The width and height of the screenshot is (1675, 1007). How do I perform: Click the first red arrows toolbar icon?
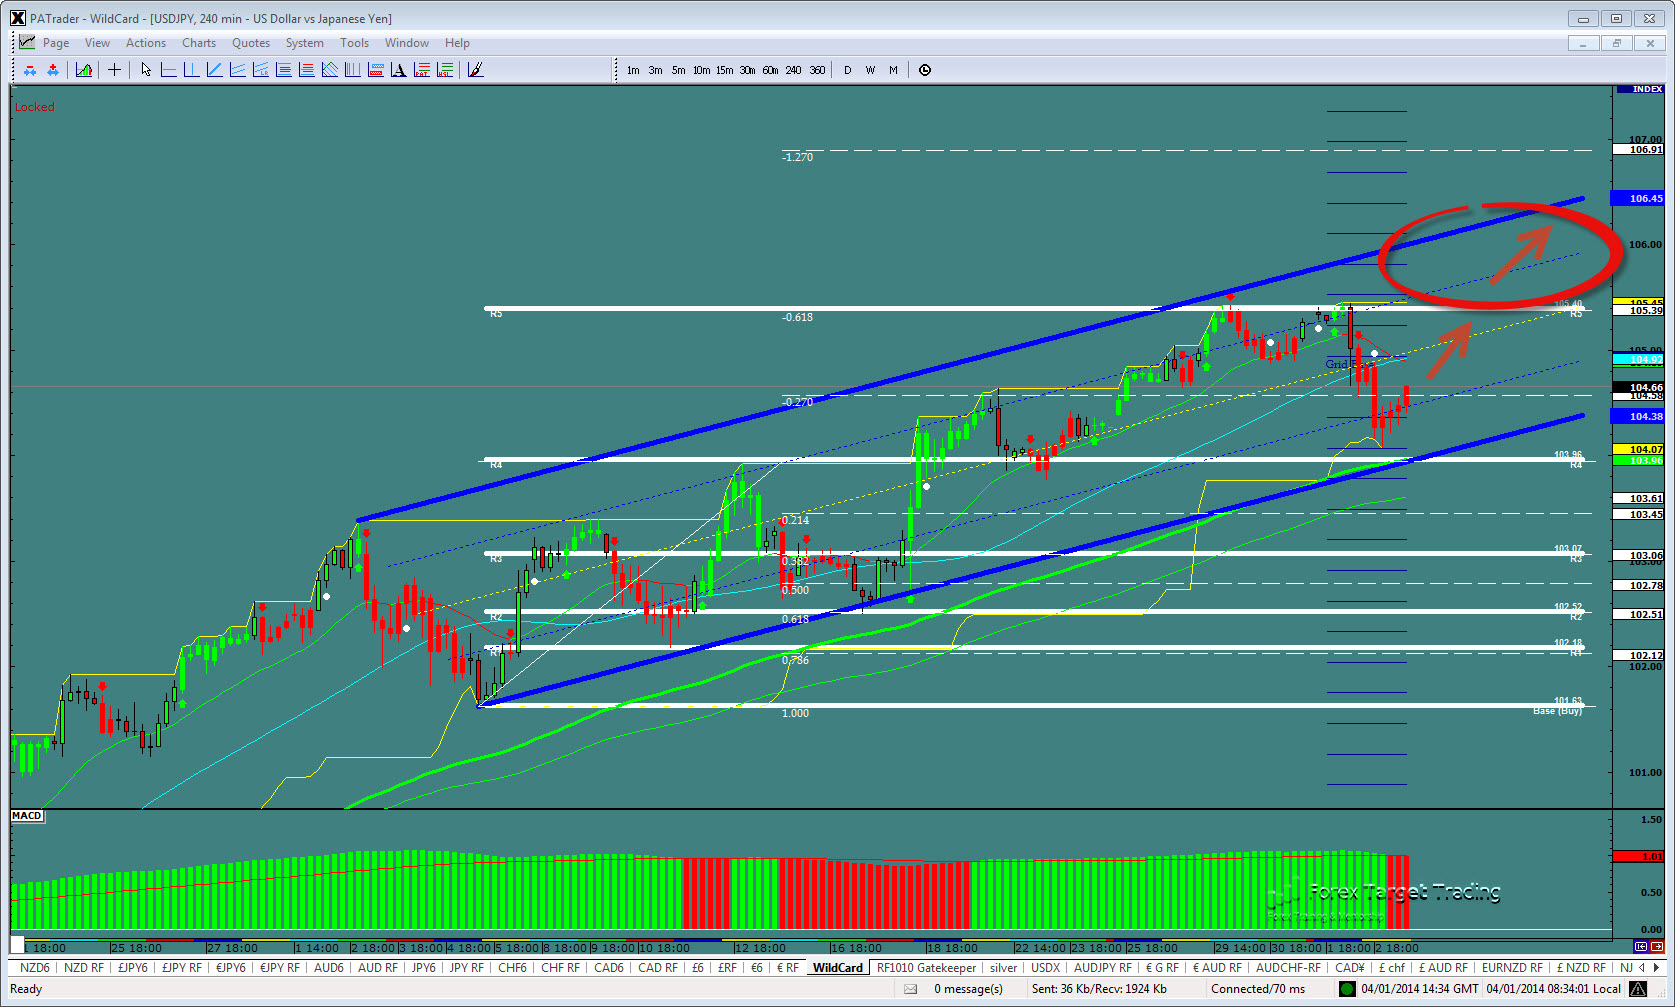[30, 70]
